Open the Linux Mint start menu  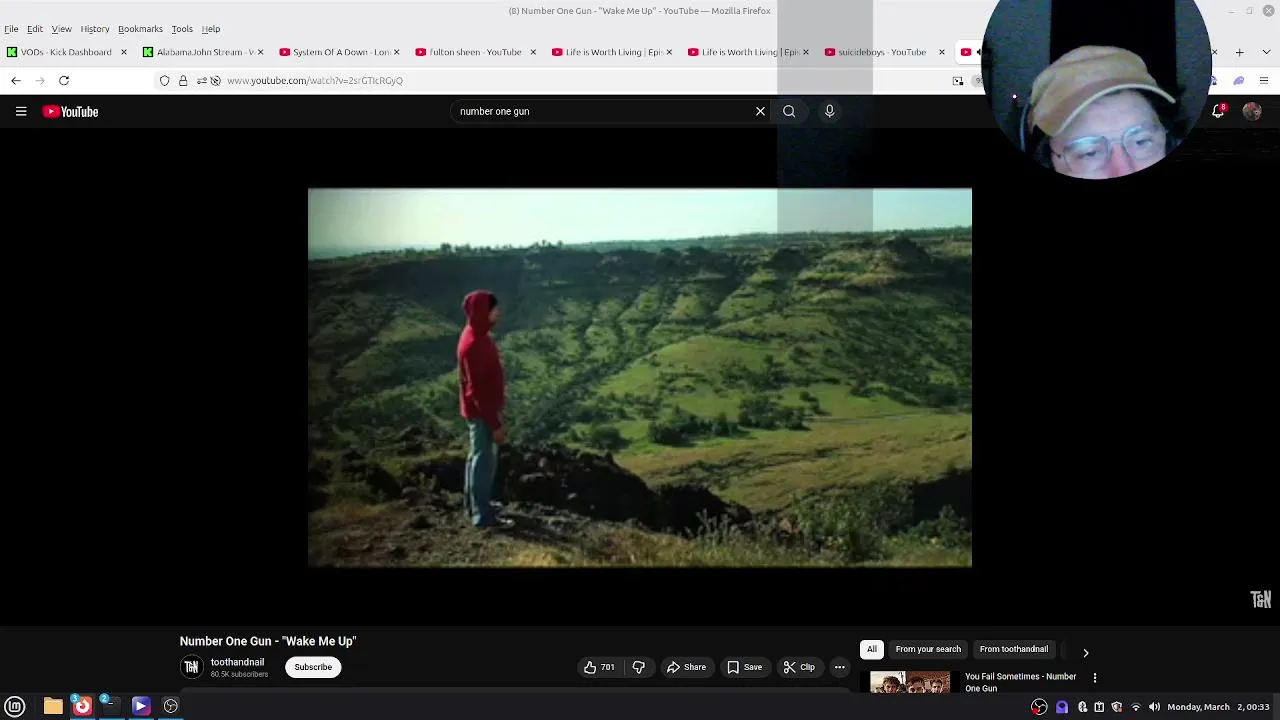[15, 706]
